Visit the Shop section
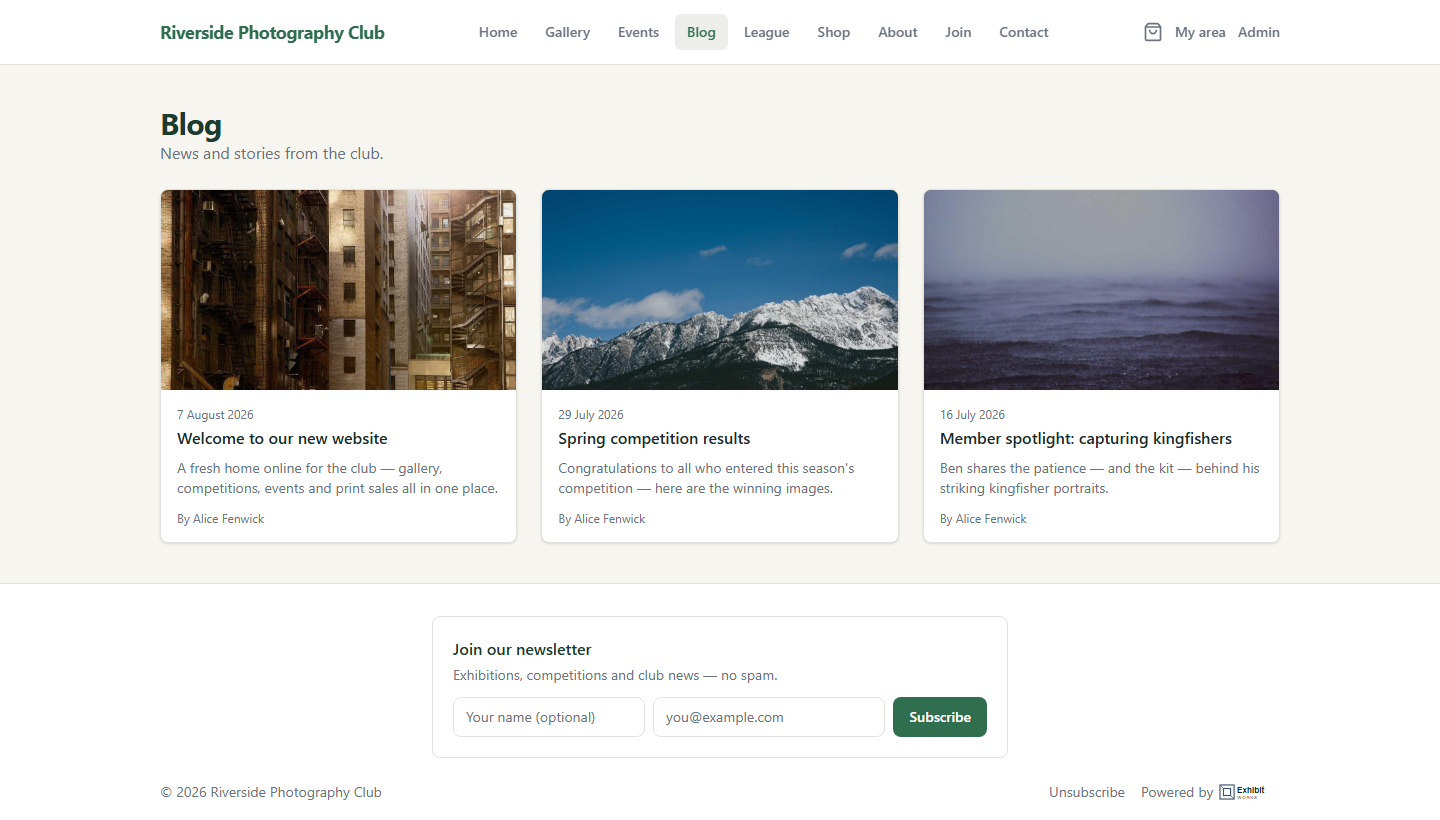1440x820 pixels. [834, 32]
